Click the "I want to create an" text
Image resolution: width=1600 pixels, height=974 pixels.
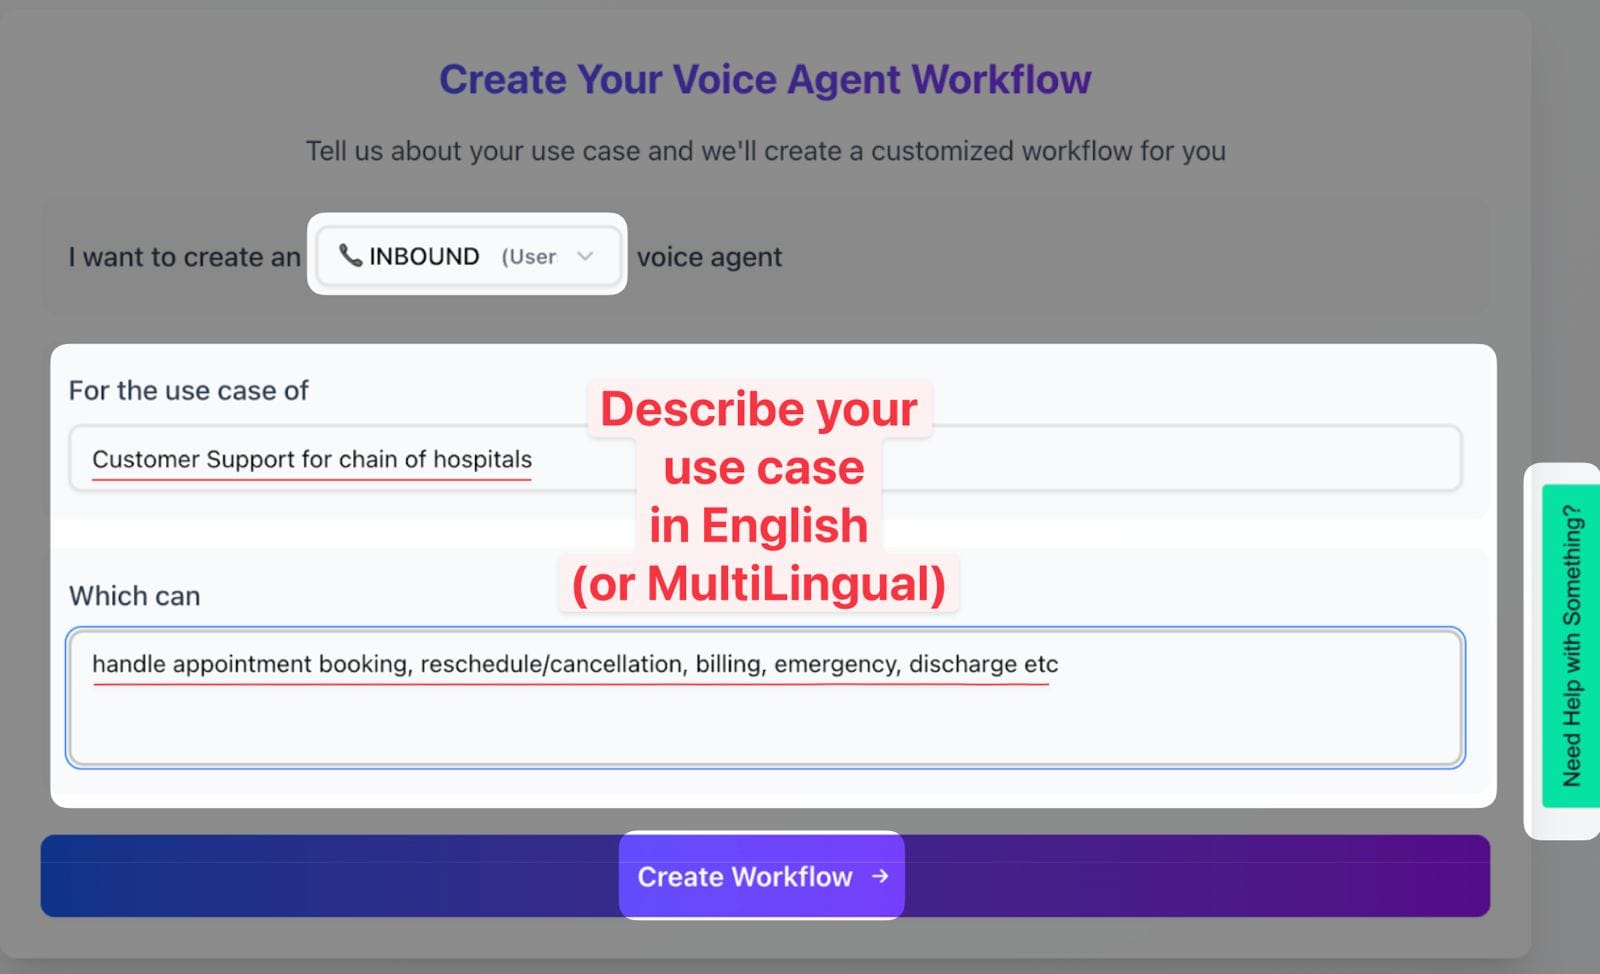(x=184, y=257)
